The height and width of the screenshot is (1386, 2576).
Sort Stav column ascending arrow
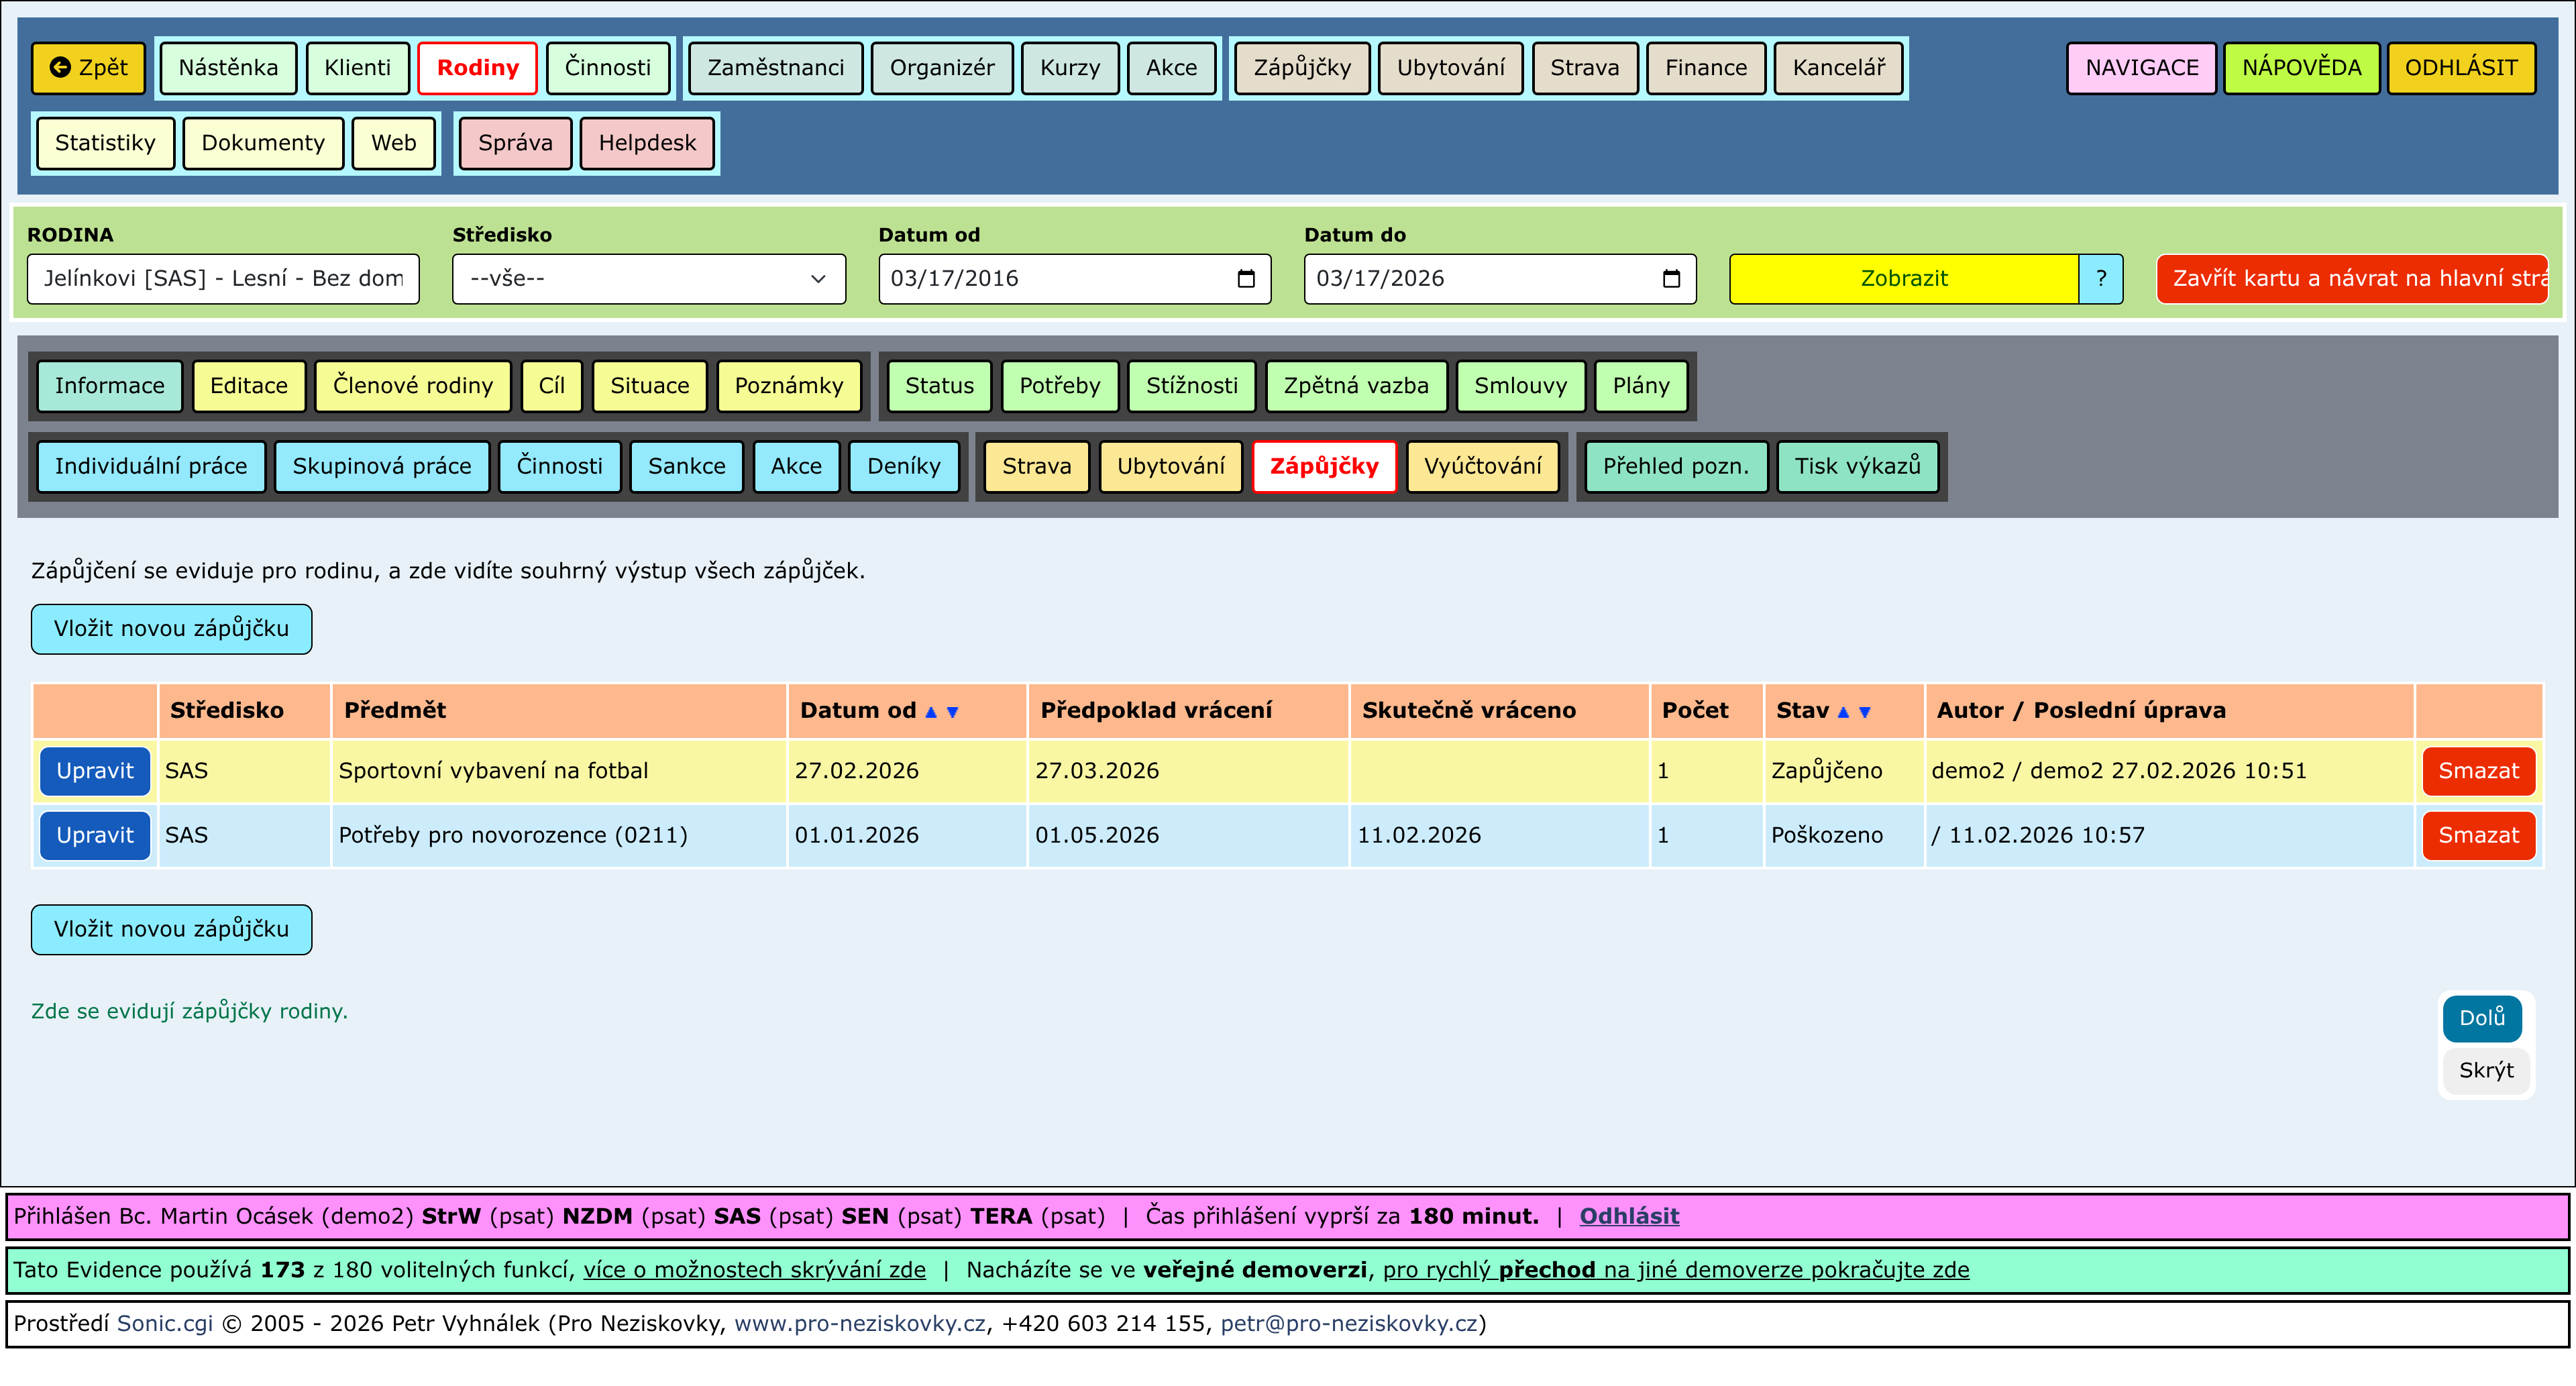click(1843, 712)
